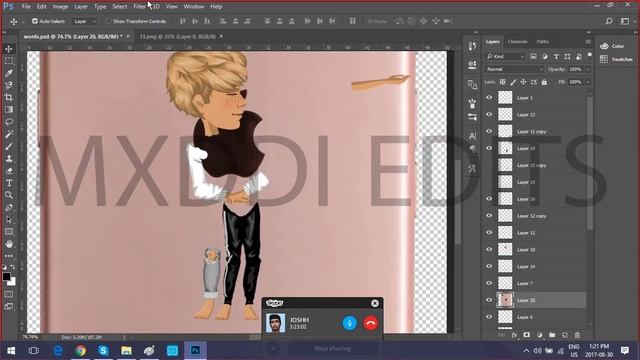Open the Opacity slider arrow
Image resolution: width=640 pixels, height=360 pixels.
point(588,69)
